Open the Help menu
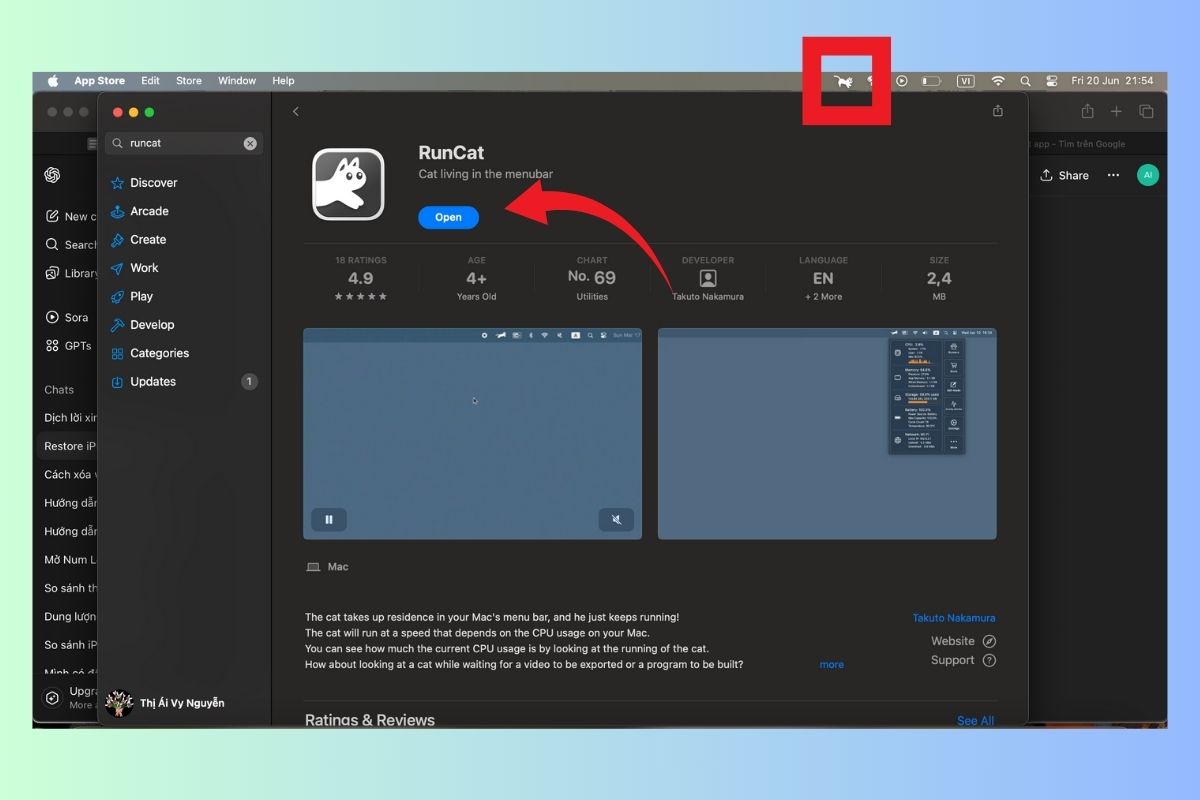 click(x=283, y=81)
